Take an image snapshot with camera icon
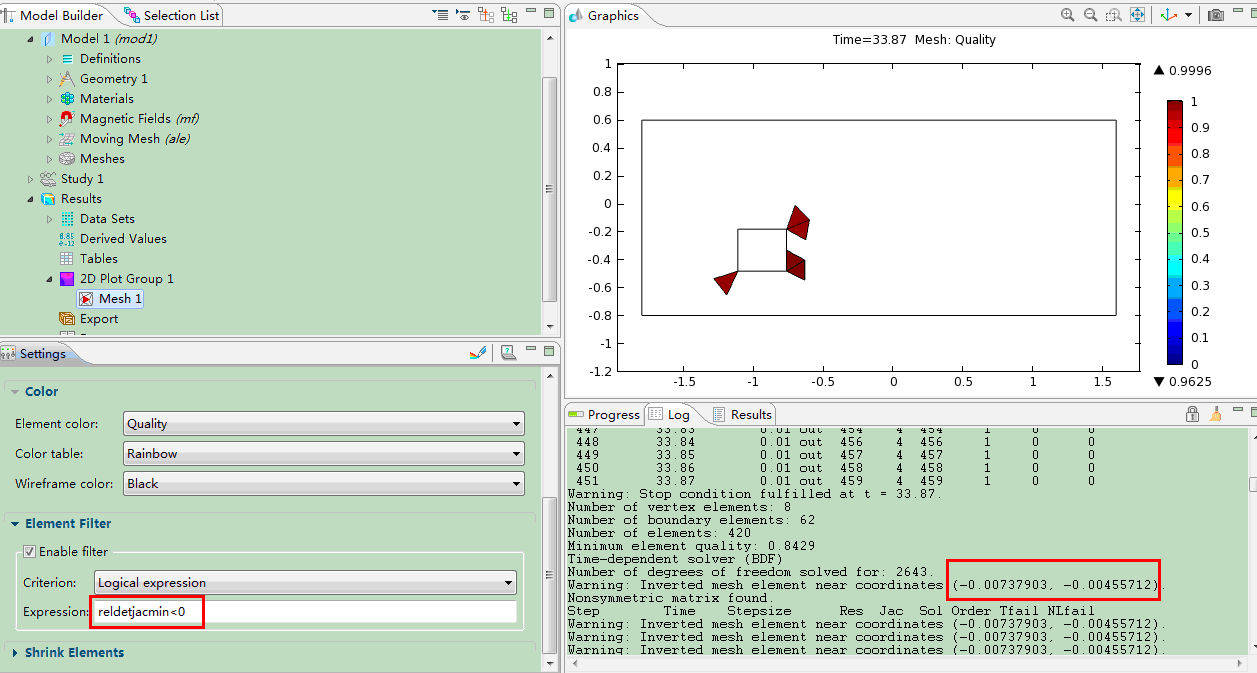This screenshot has height=673, width=1257. pyautogui.click(x=1216, y=15)
